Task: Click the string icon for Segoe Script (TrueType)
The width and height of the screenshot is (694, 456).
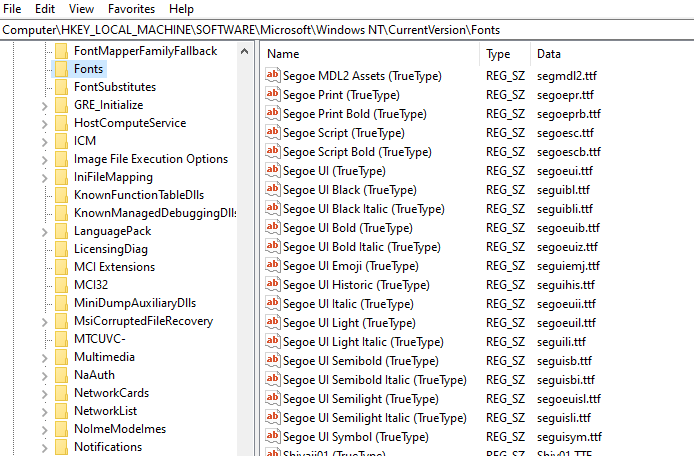Action: [x=273, y=132]
